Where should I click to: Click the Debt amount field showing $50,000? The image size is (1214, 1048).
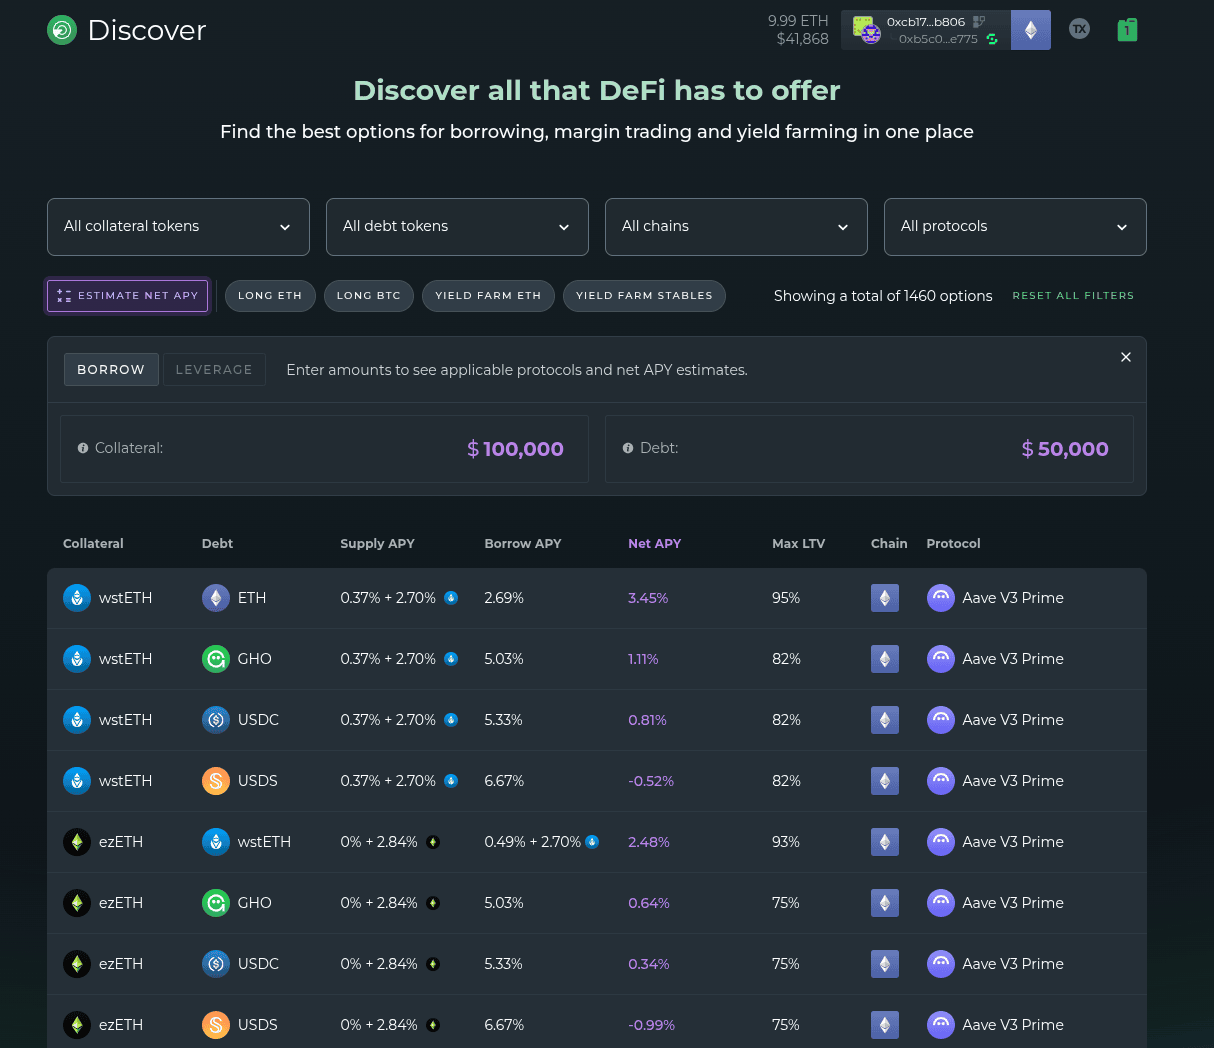(x=869, y=449)
